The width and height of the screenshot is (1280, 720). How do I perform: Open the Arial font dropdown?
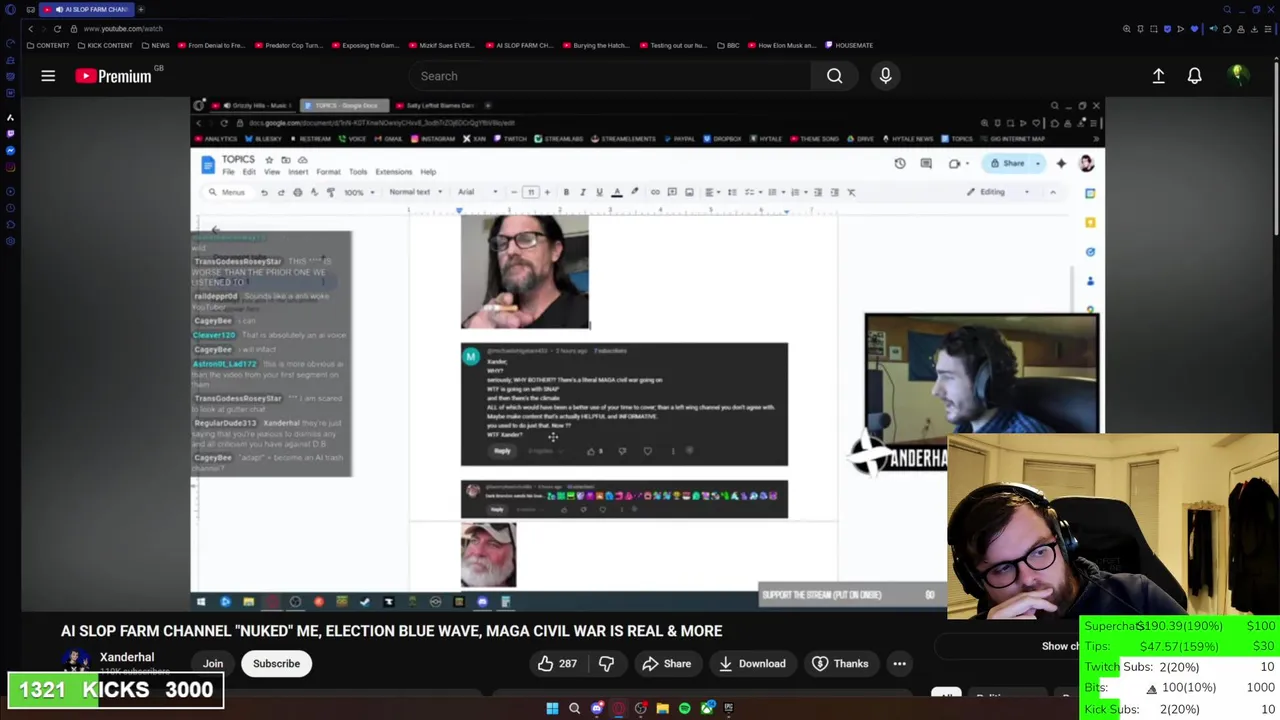[x=477, y=192]
